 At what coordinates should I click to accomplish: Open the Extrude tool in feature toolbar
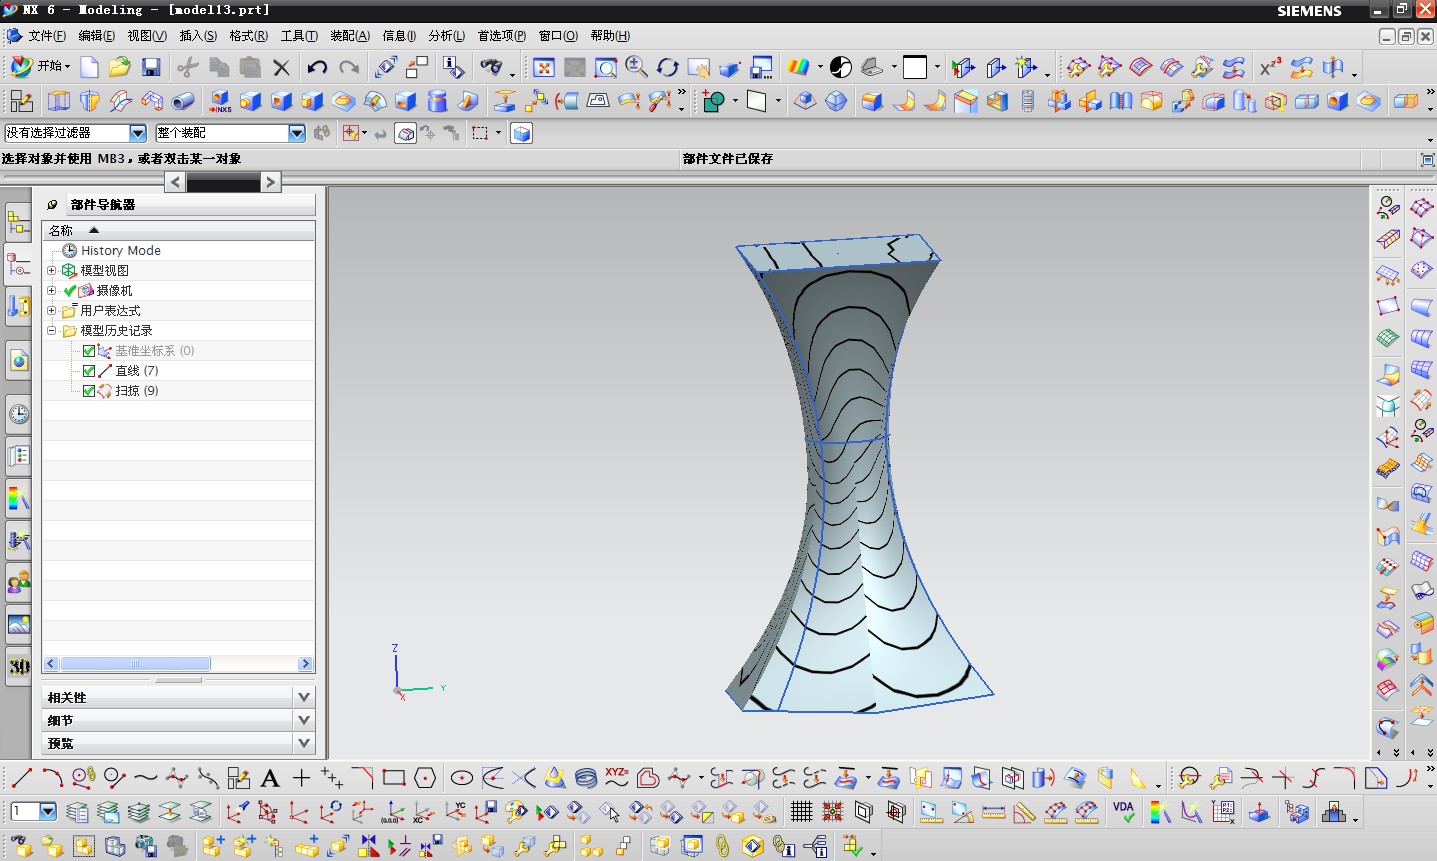[58, 101]
